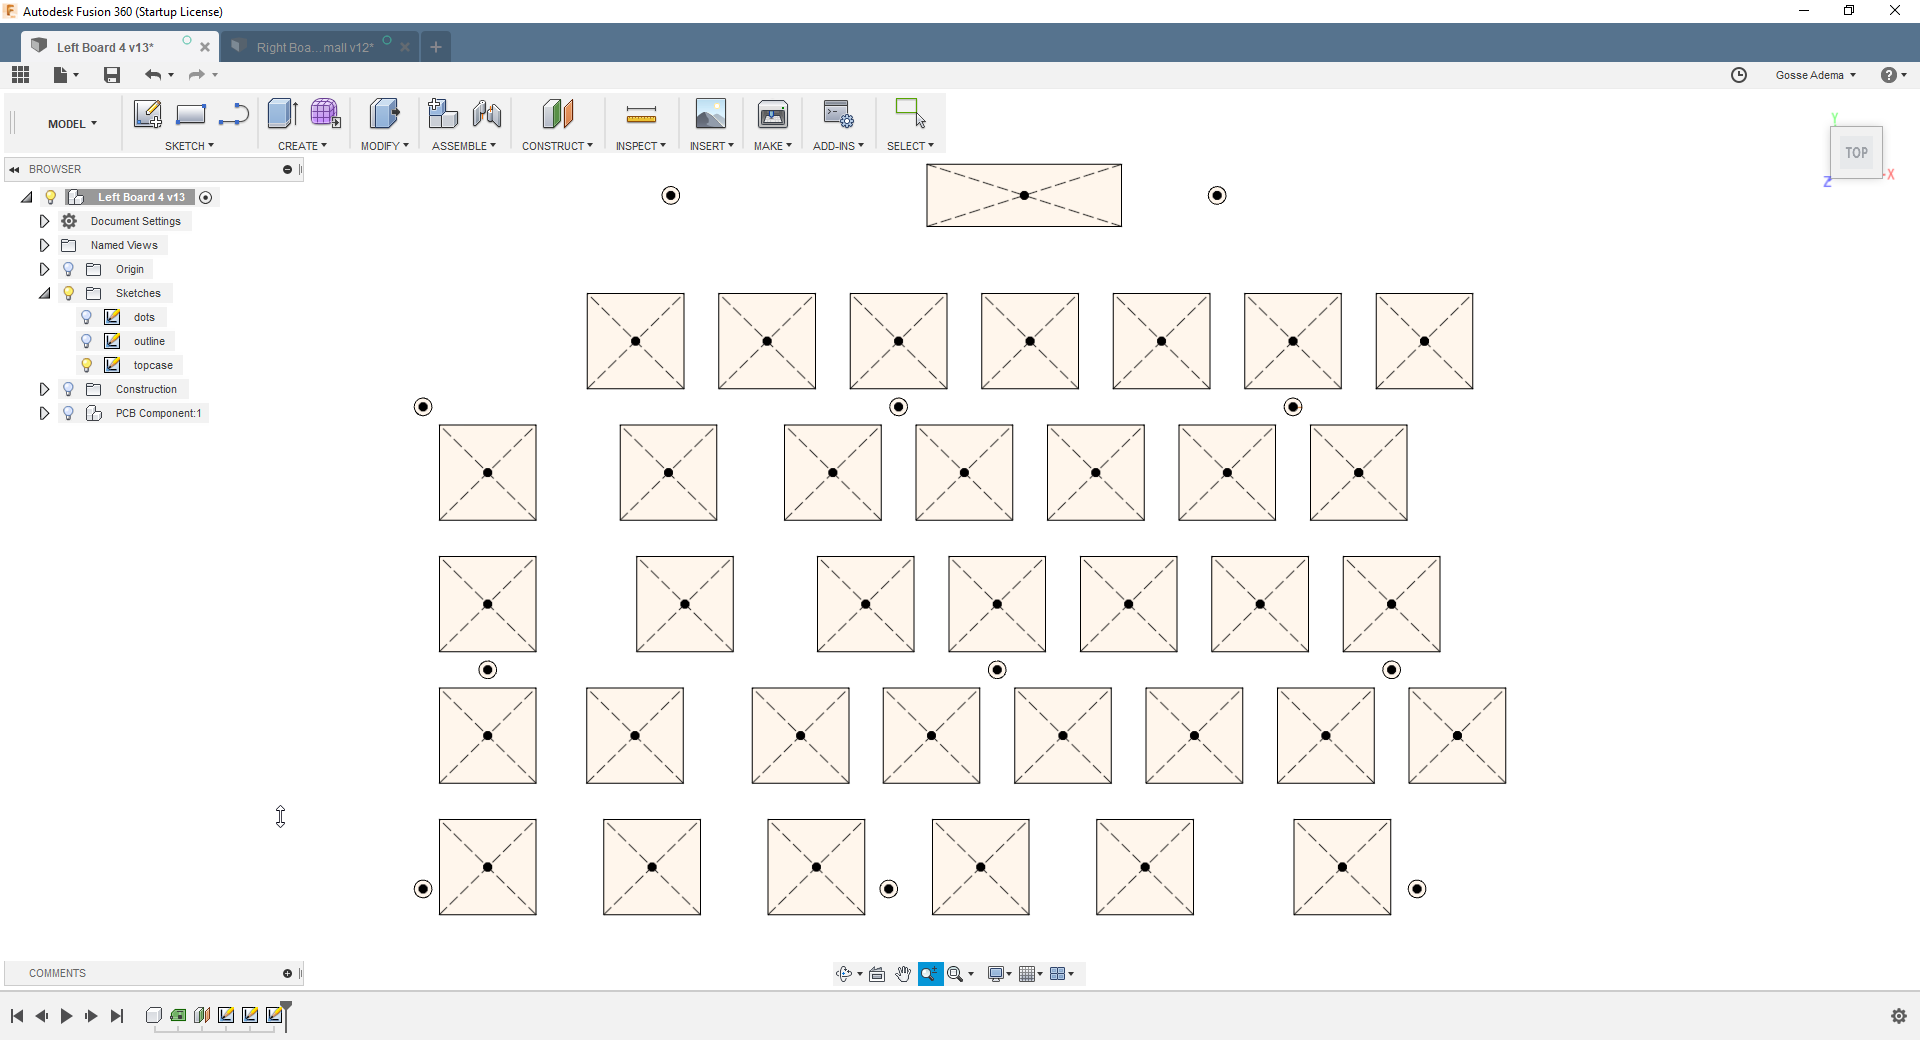Click the Extrude icon in Create
The width and height of the screenshot is (1920, 1040).
(x=283, y=114)
